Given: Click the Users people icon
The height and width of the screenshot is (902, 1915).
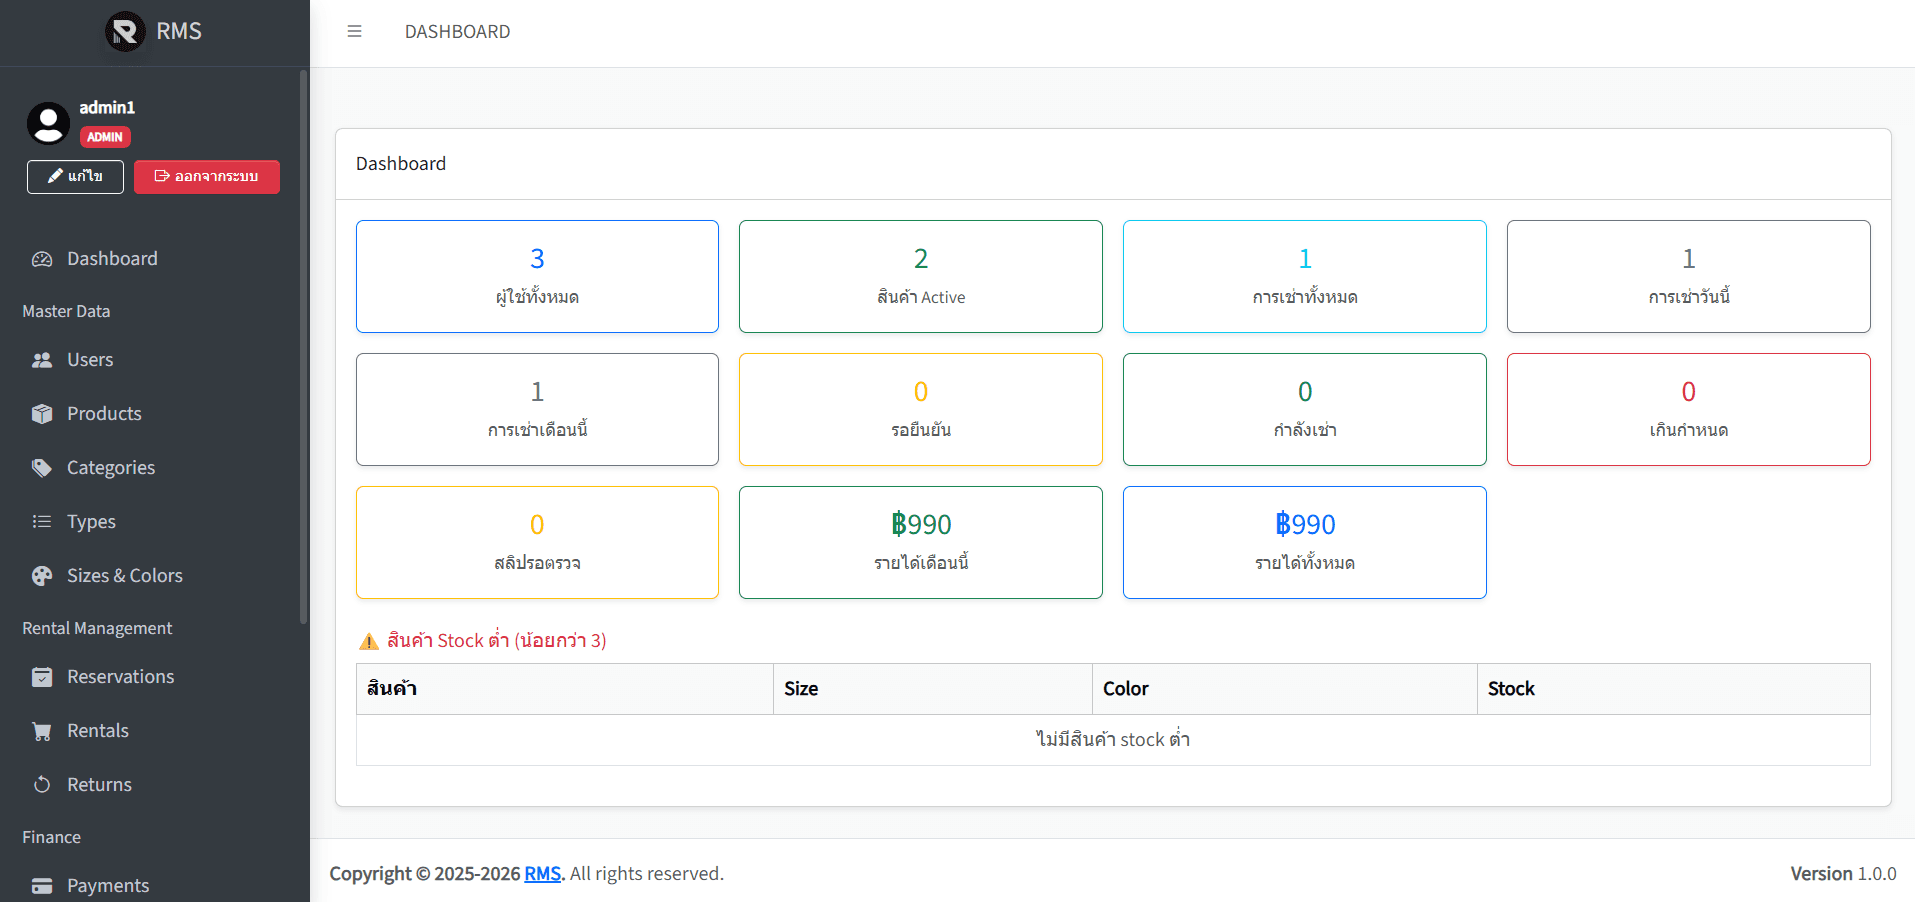Looking at the screenshot, I should click(x=42, y=360).
